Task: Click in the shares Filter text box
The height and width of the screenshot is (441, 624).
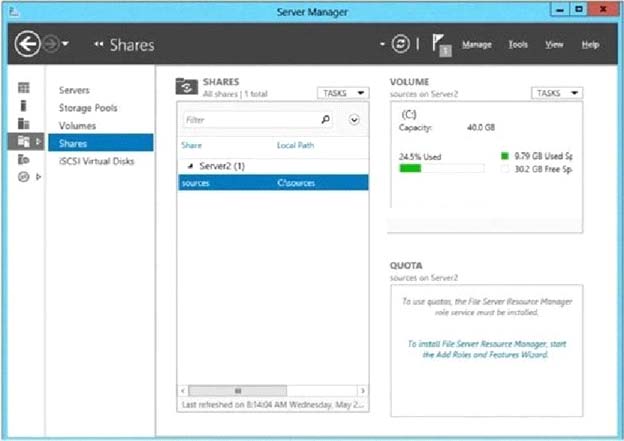Action: (250, 119)
